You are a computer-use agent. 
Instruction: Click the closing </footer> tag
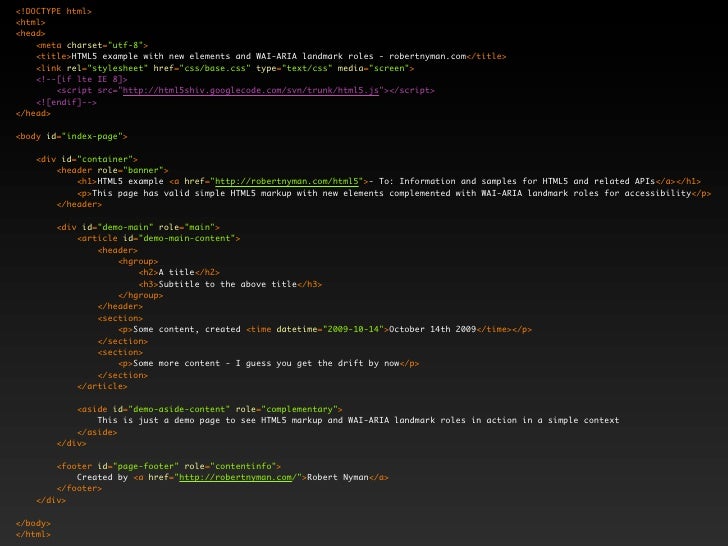[79, 488]
